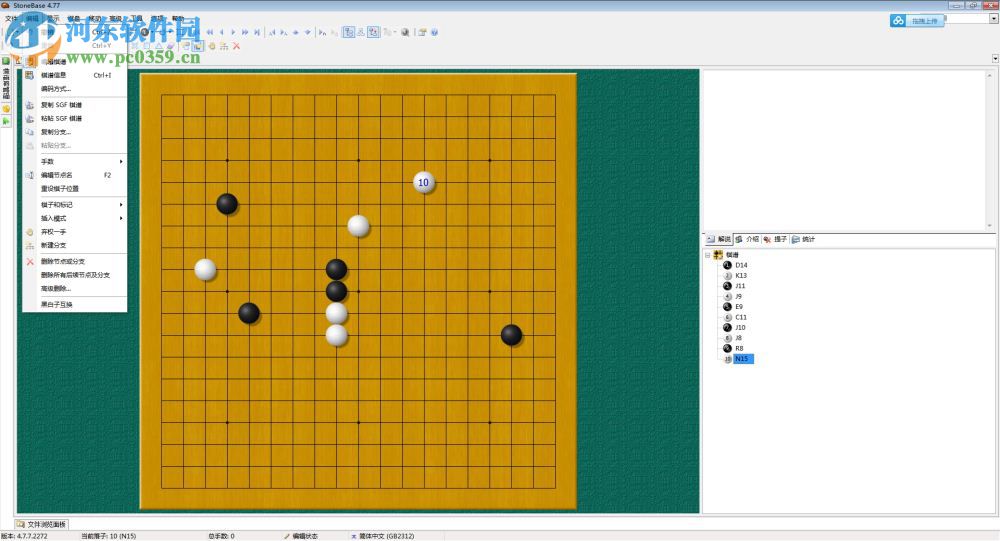
Task: Open the 手数 submenu
Action: (x=75, y=161)
